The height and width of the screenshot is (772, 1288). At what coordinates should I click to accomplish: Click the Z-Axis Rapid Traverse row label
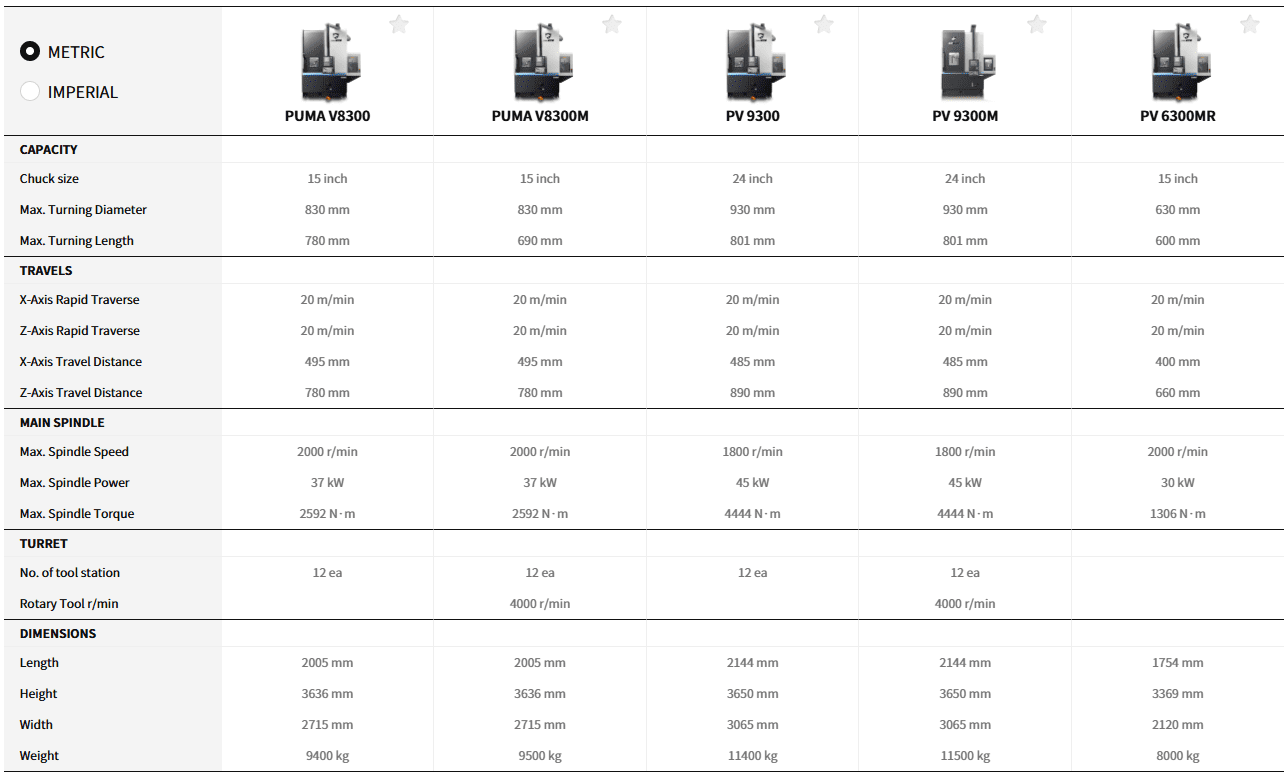pyautogui.click(x=80, y=331)
